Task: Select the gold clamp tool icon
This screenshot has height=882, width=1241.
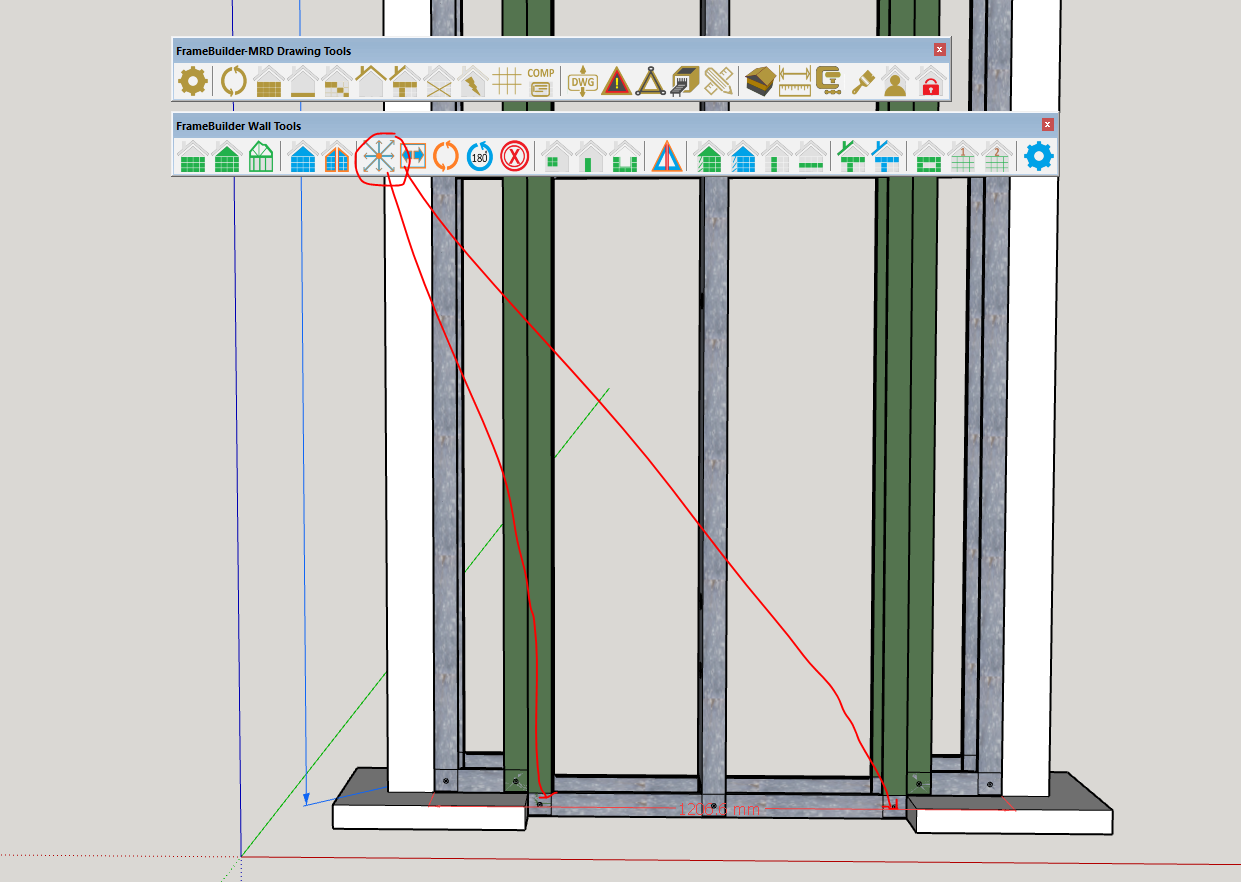Action: (828, 81)
